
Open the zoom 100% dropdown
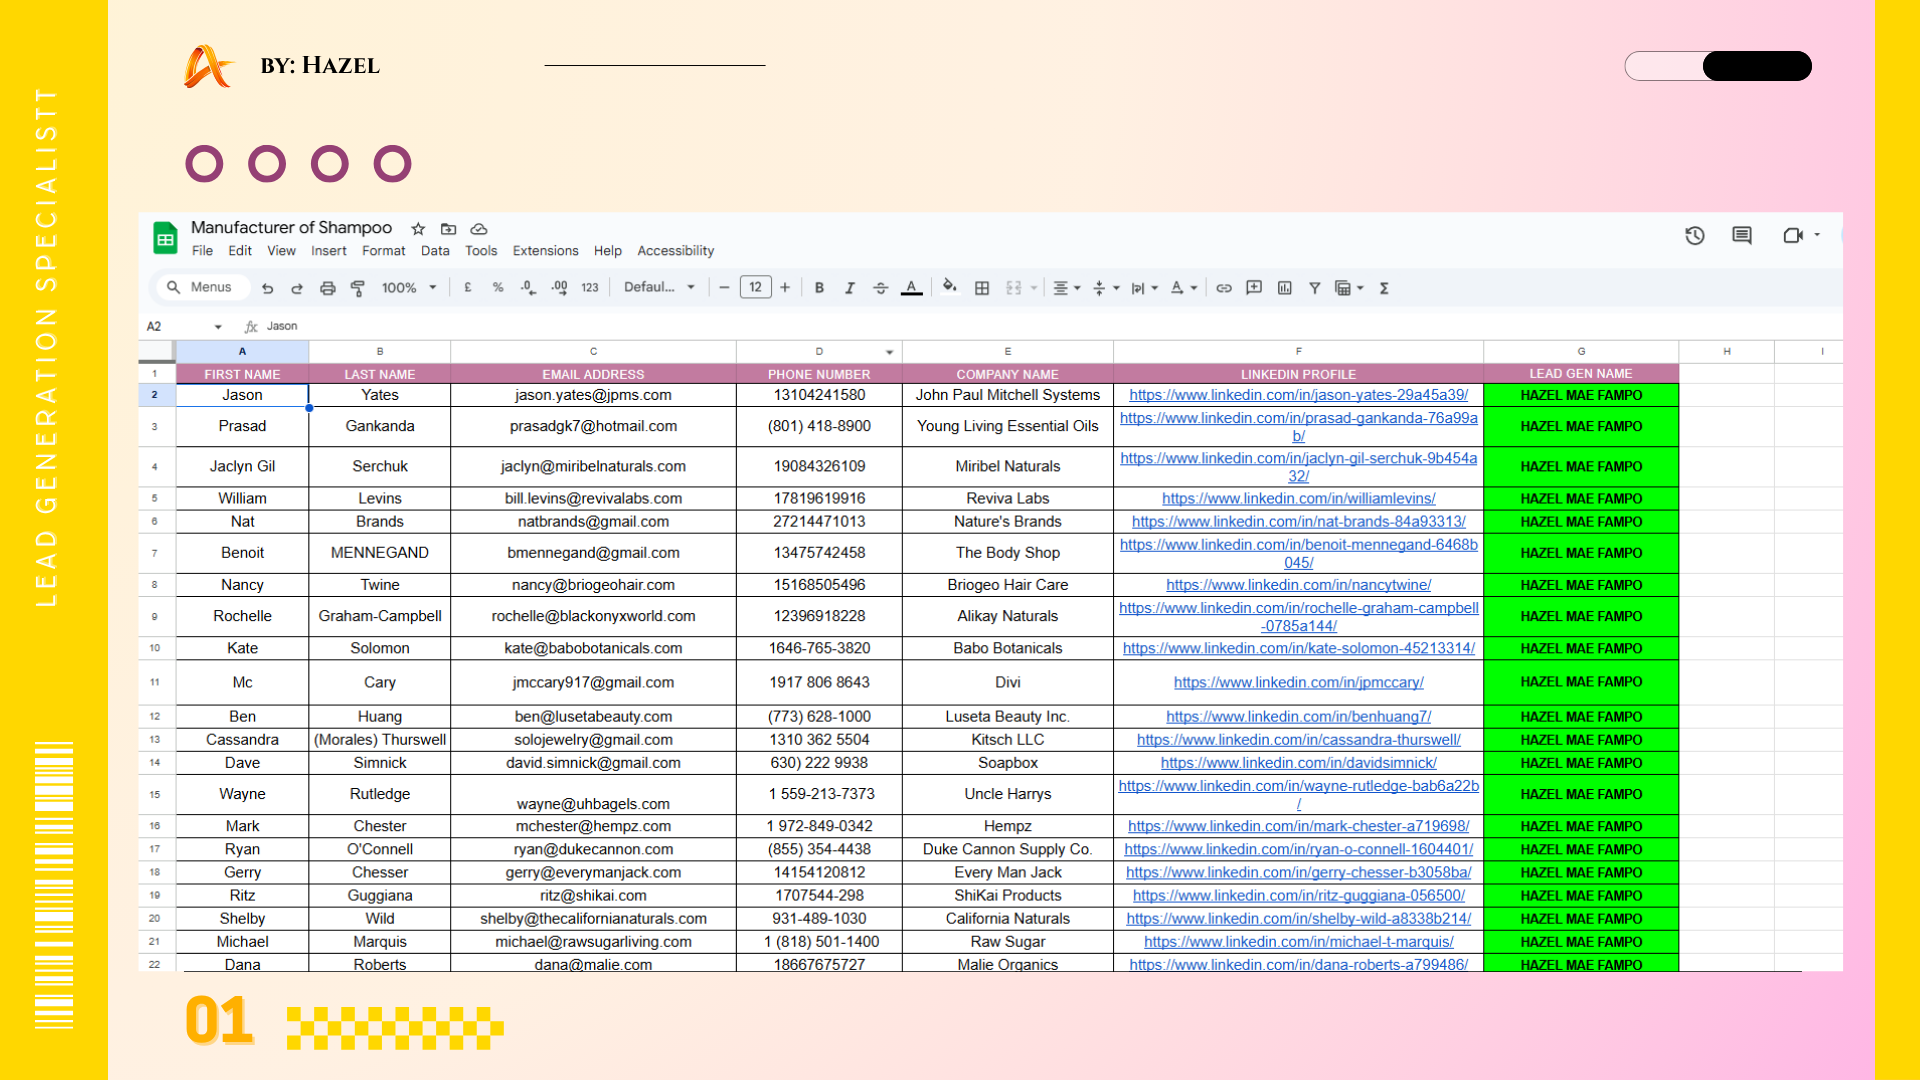[409, 288]
